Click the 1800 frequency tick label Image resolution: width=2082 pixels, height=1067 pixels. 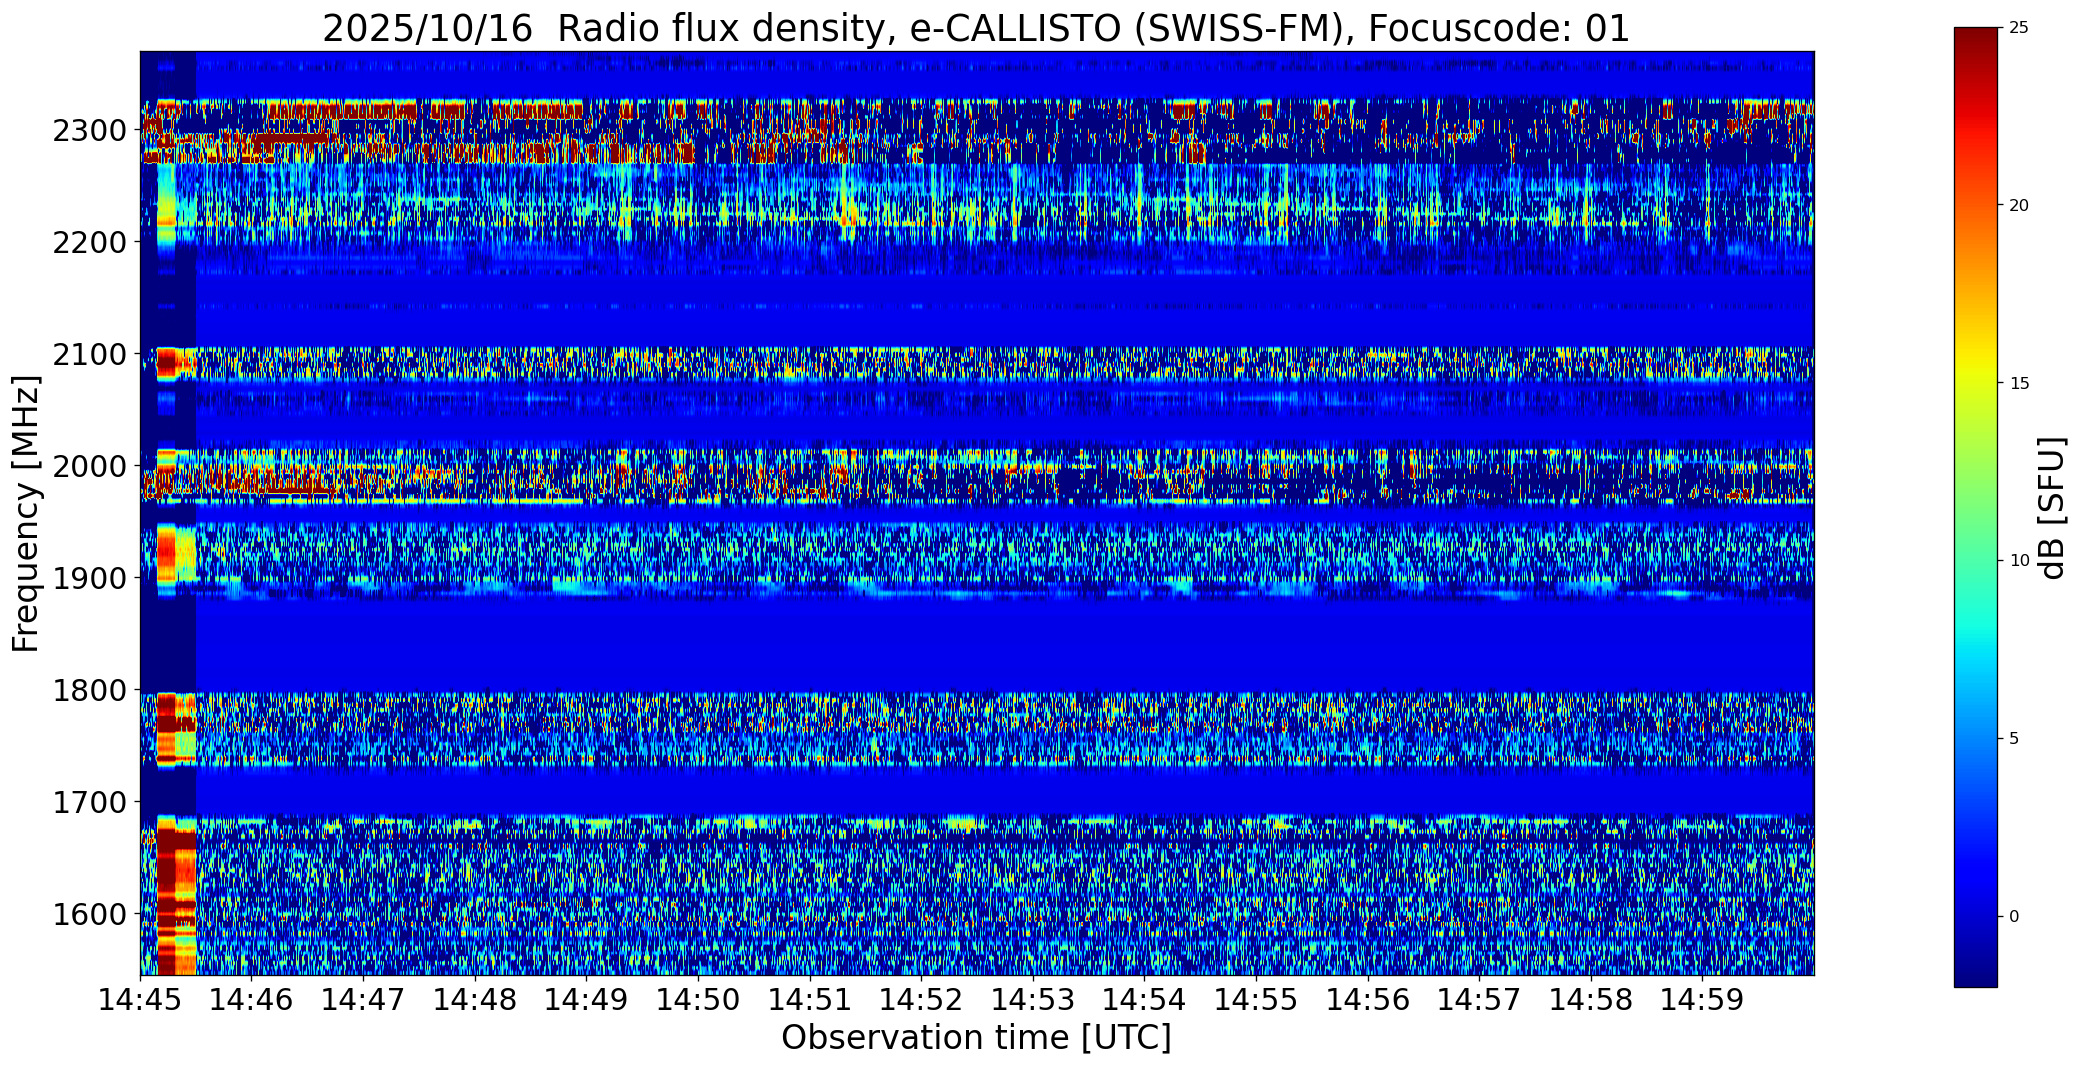pyautogui.click(x=92, y=690)
